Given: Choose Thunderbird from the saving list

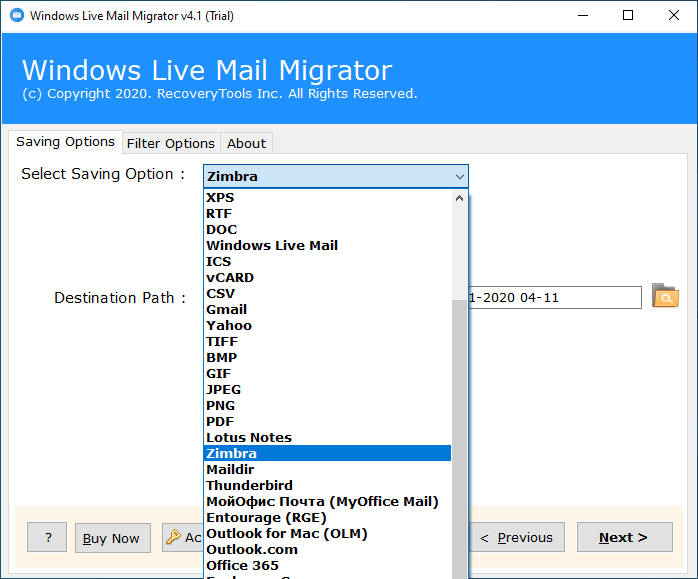Looking at the screenshot, I should pos(327,486).
